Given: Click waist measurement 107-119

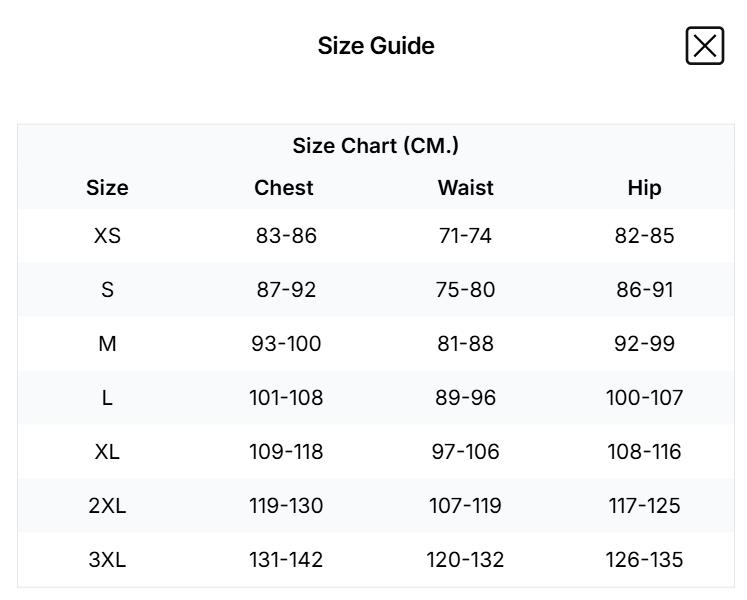Looking at the screenshot, I should tap(465, 506).
